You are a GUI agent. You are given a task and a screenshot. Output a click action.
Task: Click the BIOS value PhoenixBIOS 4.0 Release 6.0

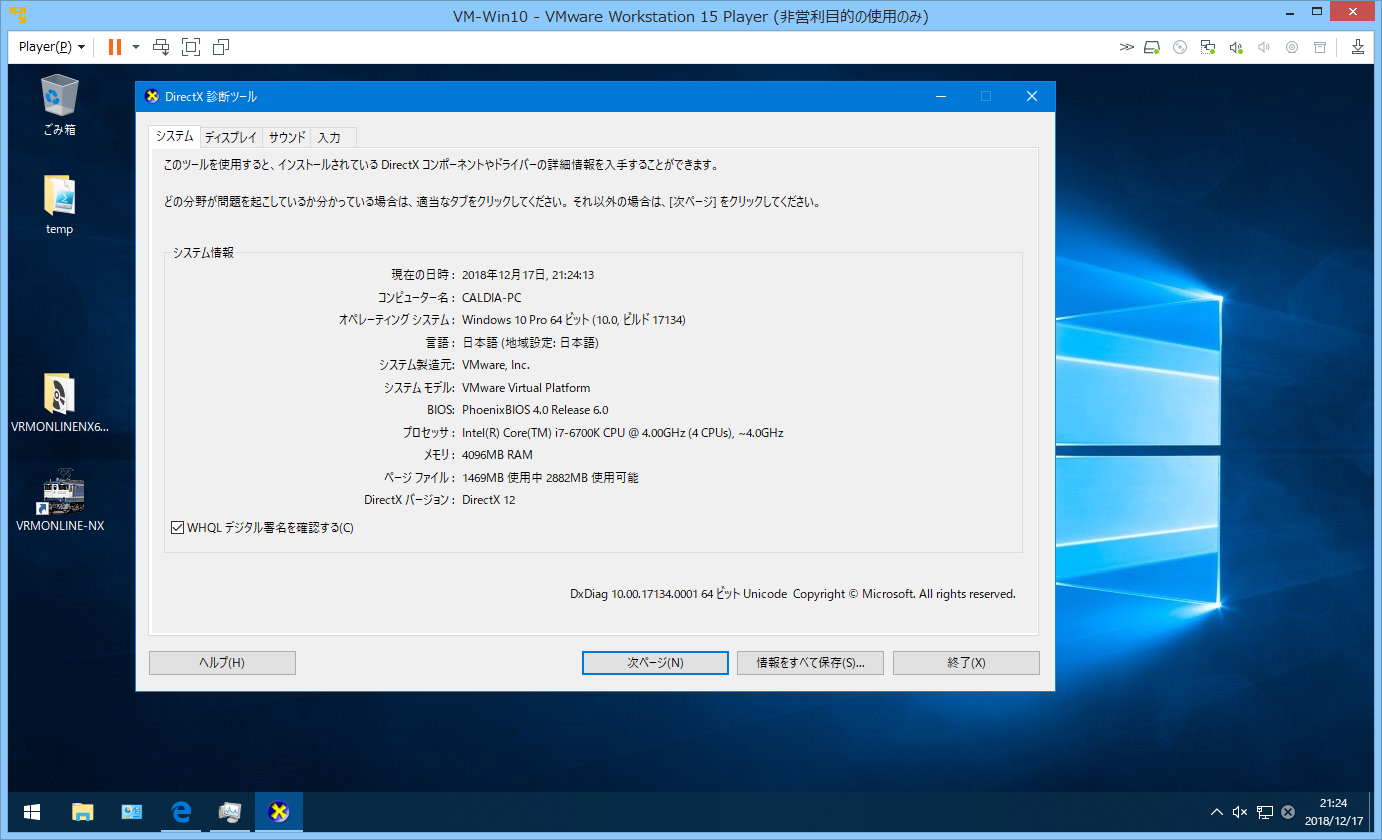(535, 410)
